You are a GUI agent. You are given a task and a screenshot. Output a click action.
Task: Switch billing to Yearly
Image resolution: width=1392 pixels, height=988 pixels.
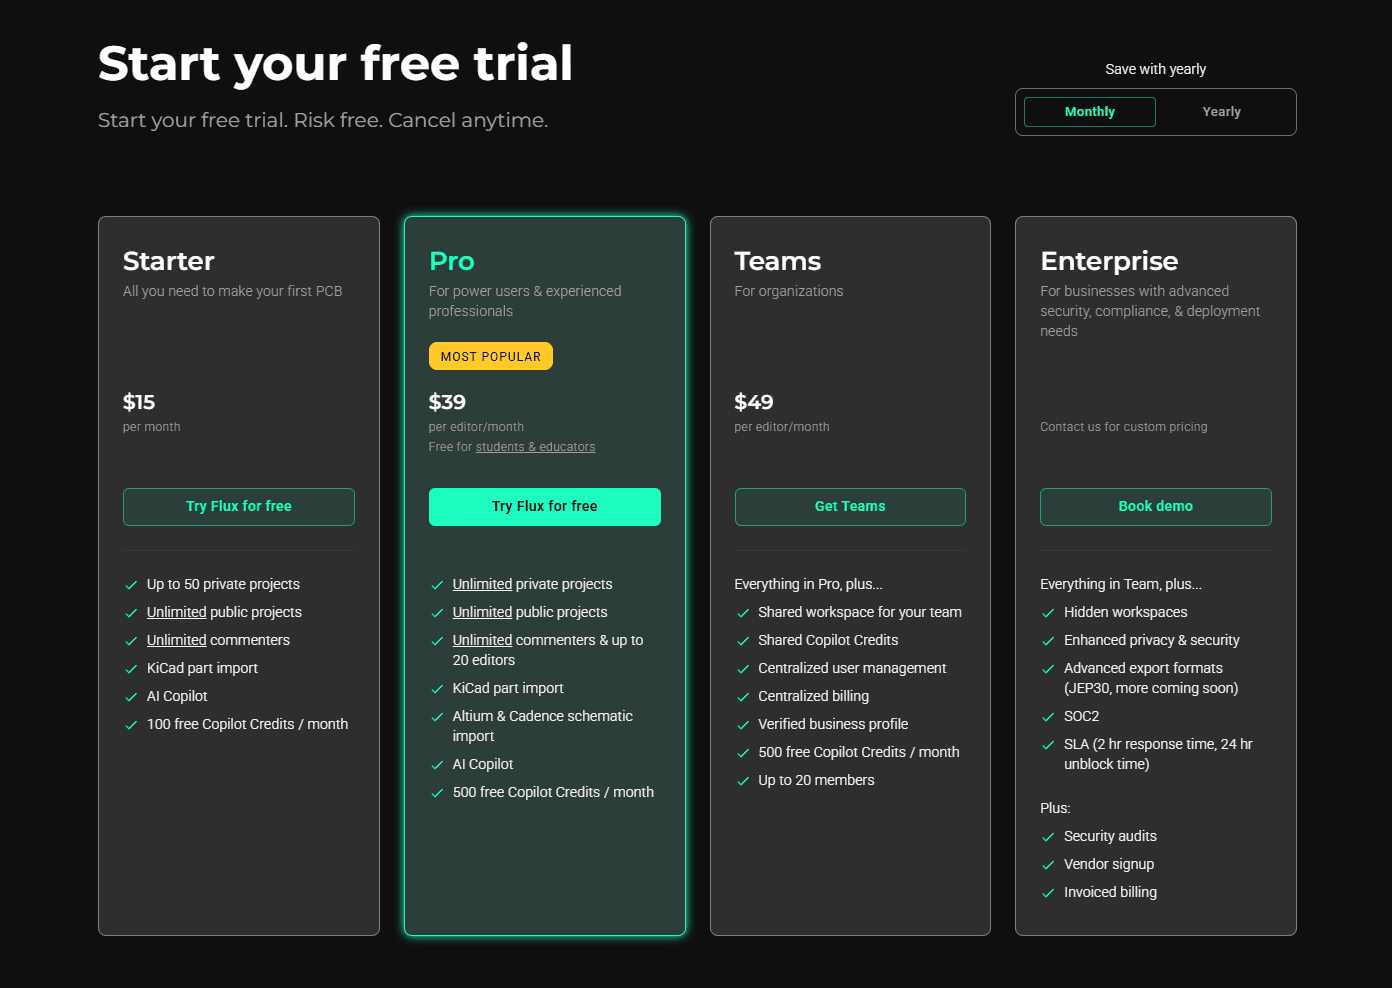pyautogui.click(x=1221, y=112)
